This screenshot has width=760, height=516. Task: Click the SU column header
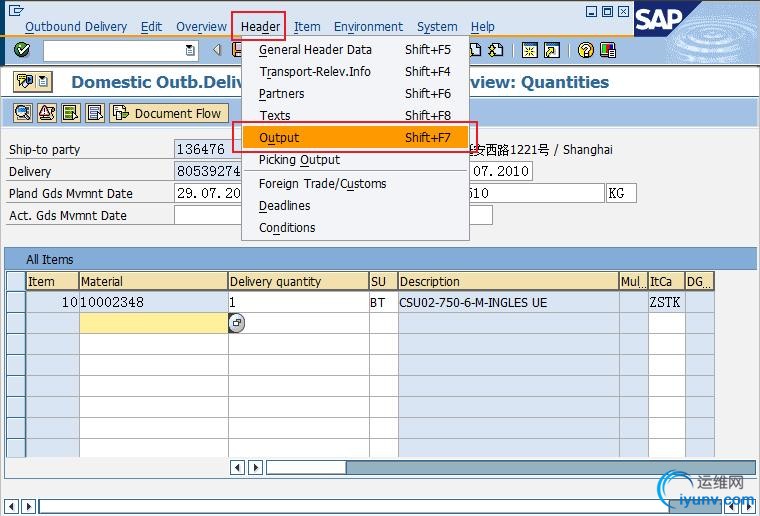(x=383, y=281)
